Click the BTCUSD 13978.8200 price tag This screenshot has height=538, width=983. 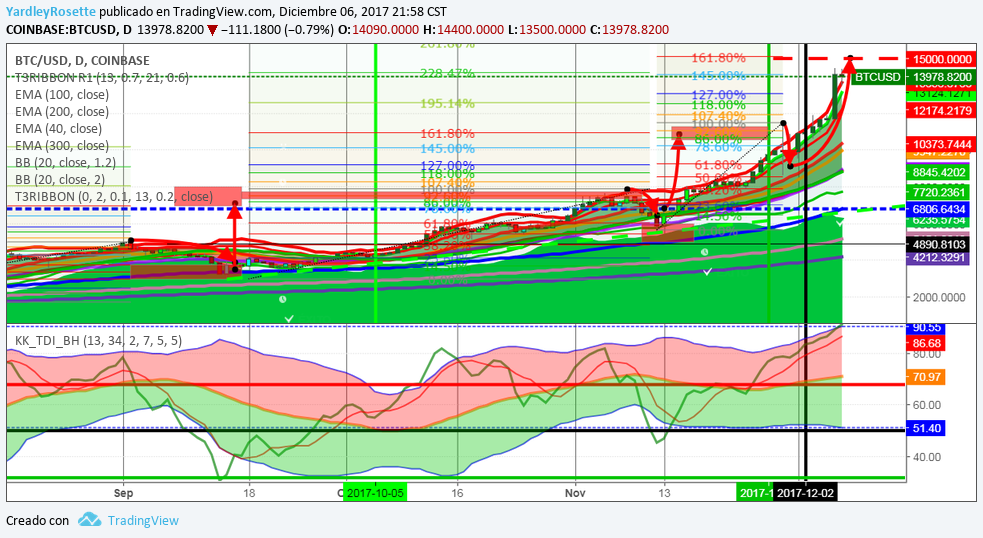[x=914, y=76]
